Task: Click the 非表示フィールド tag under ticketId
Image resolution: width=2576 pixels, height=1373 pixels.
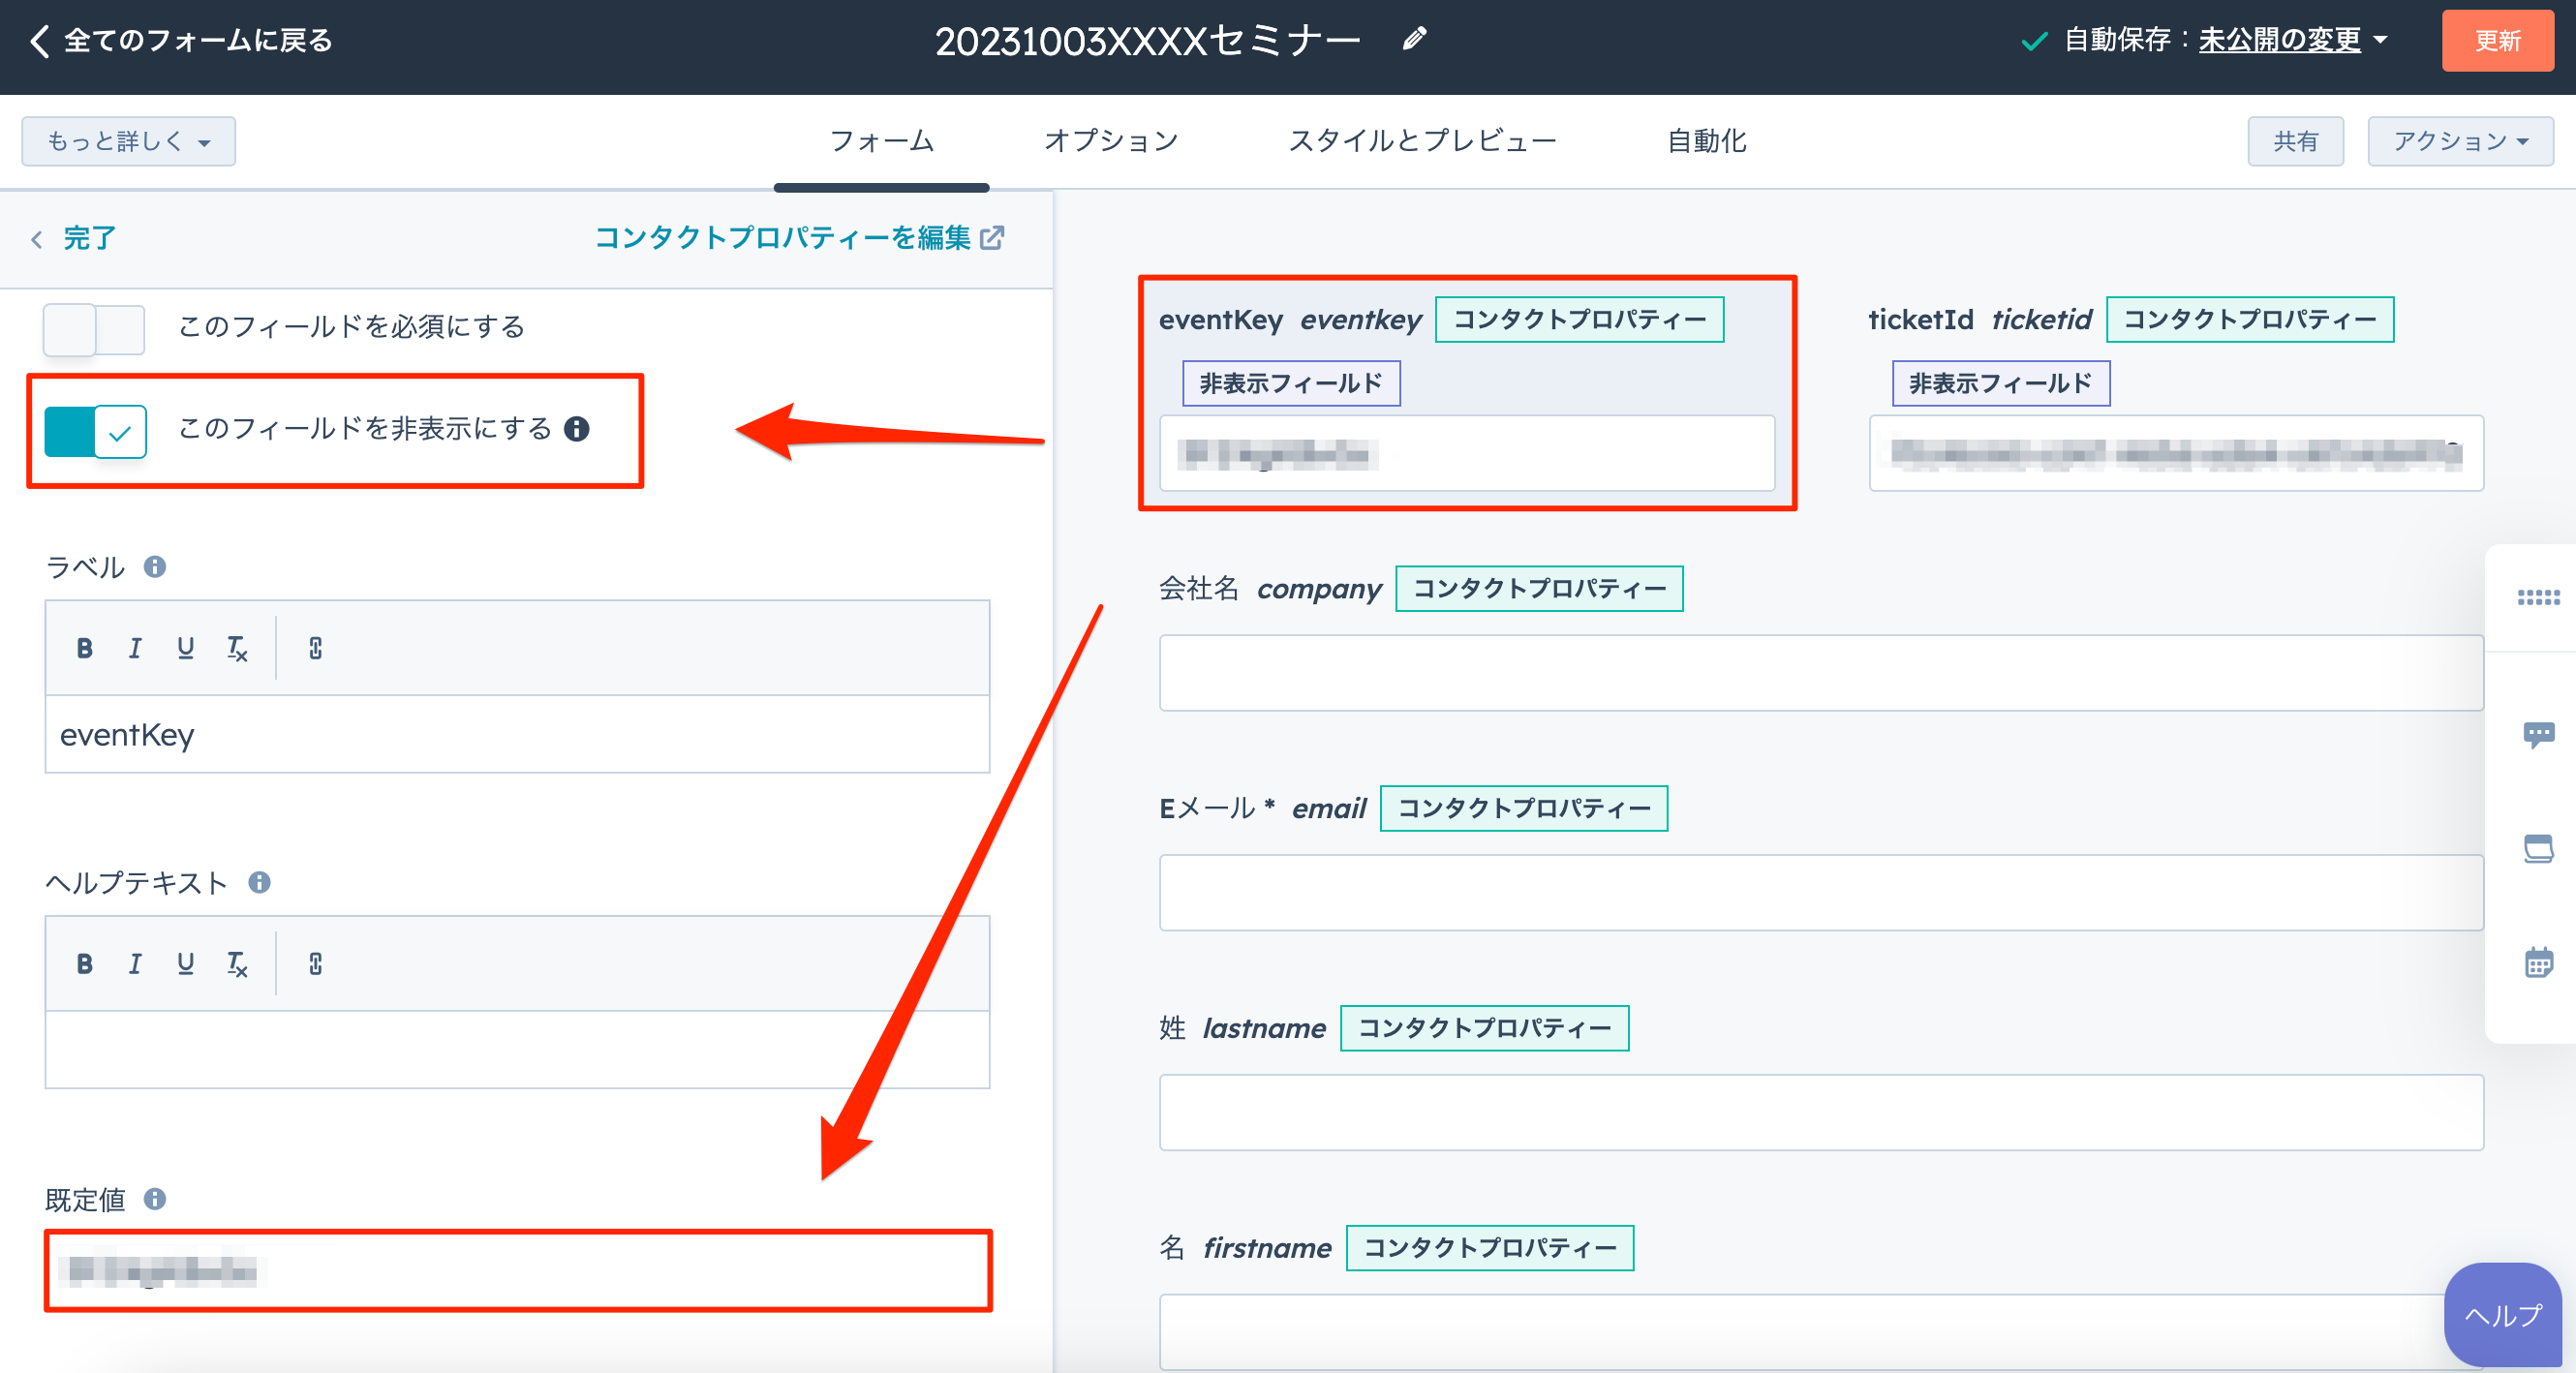Action: [x=2000, y=383]
